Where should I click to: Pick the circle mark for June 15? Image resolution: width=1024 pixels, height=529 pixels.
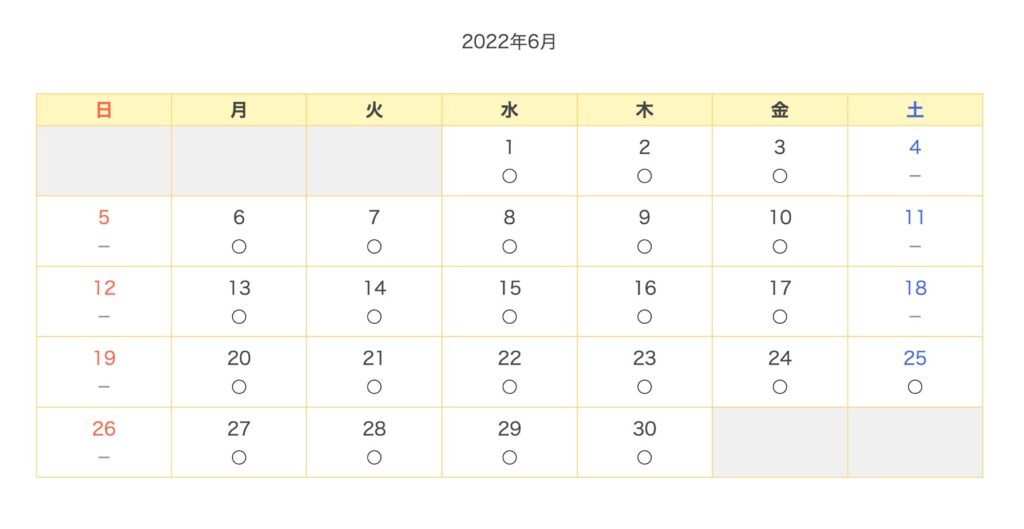[x=509, y=317]
